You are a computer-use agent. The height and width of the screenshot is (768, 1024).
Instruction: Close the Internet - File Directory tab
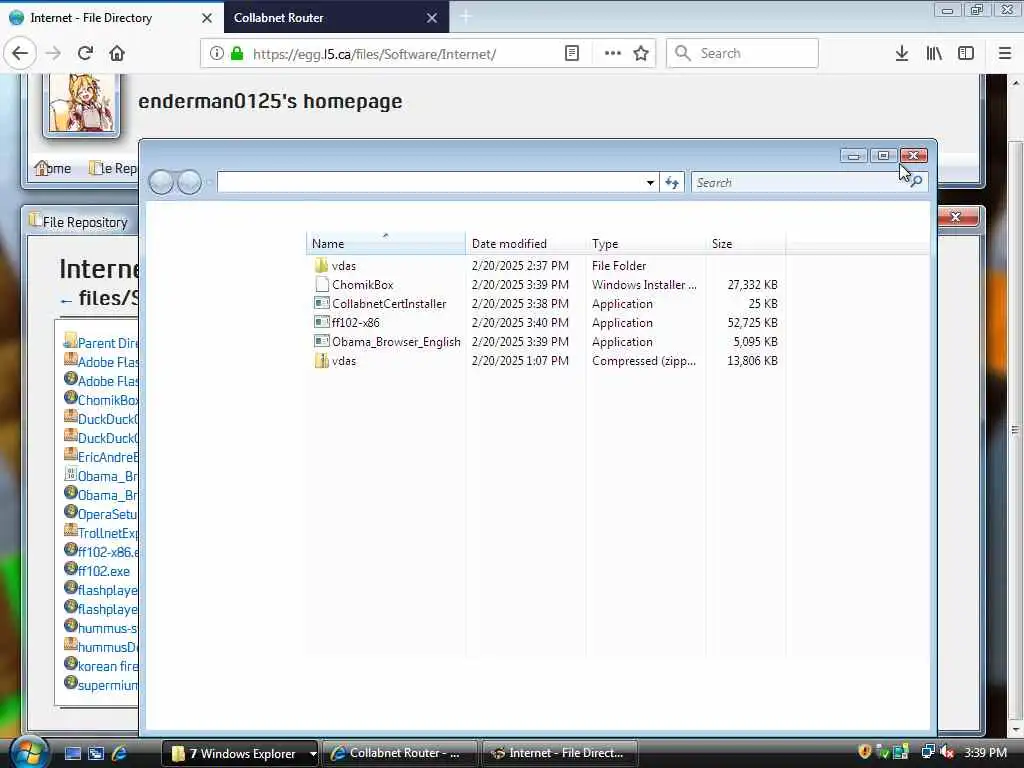coord(207,18)
